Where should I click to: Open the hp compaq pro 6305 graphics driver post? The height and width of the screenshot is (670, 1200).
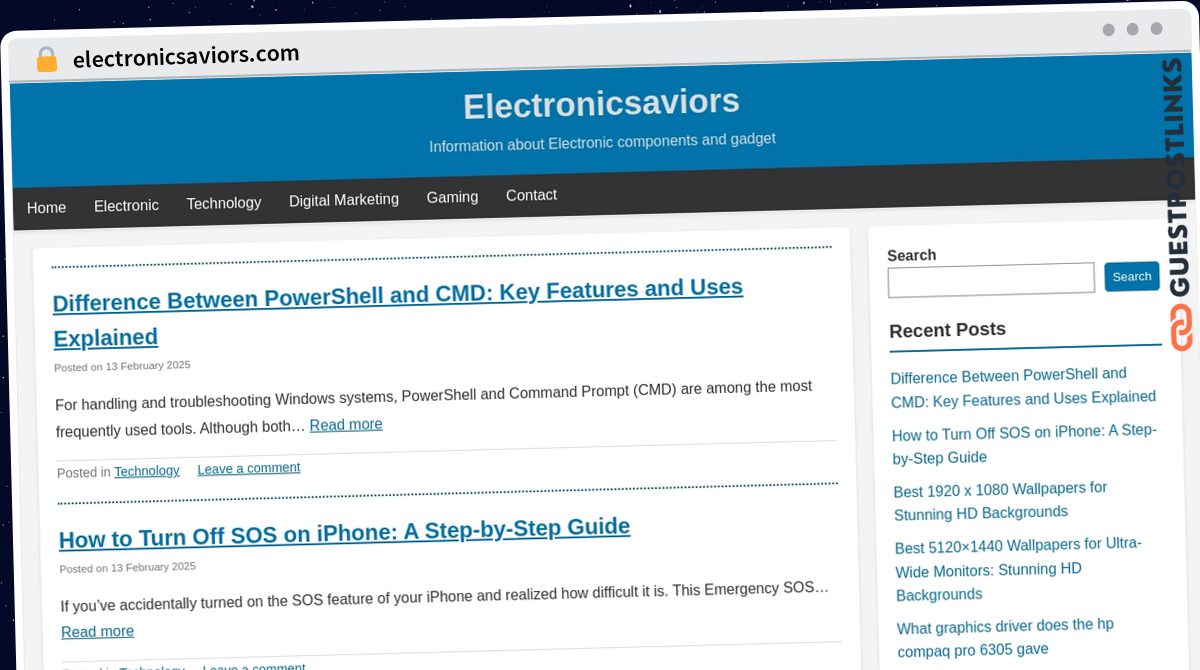pos(1005,638)
